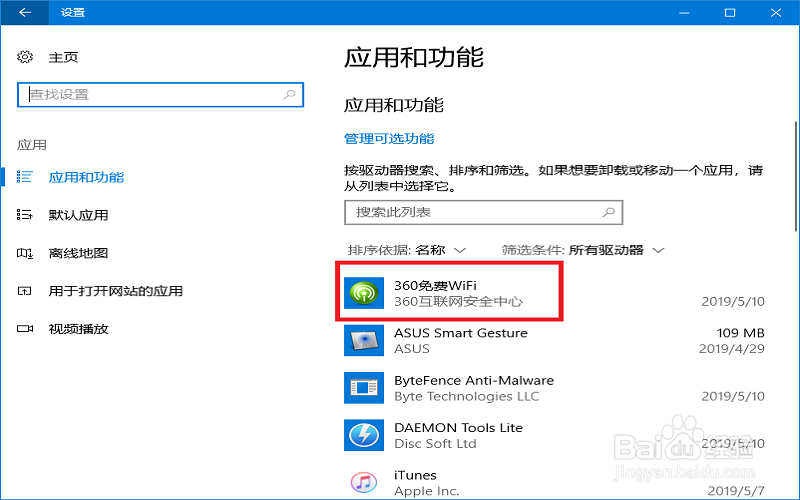800x500 pixels.
Task: Open the 排序依据: 名称 dropdown
Action: [x=407, y=250]
